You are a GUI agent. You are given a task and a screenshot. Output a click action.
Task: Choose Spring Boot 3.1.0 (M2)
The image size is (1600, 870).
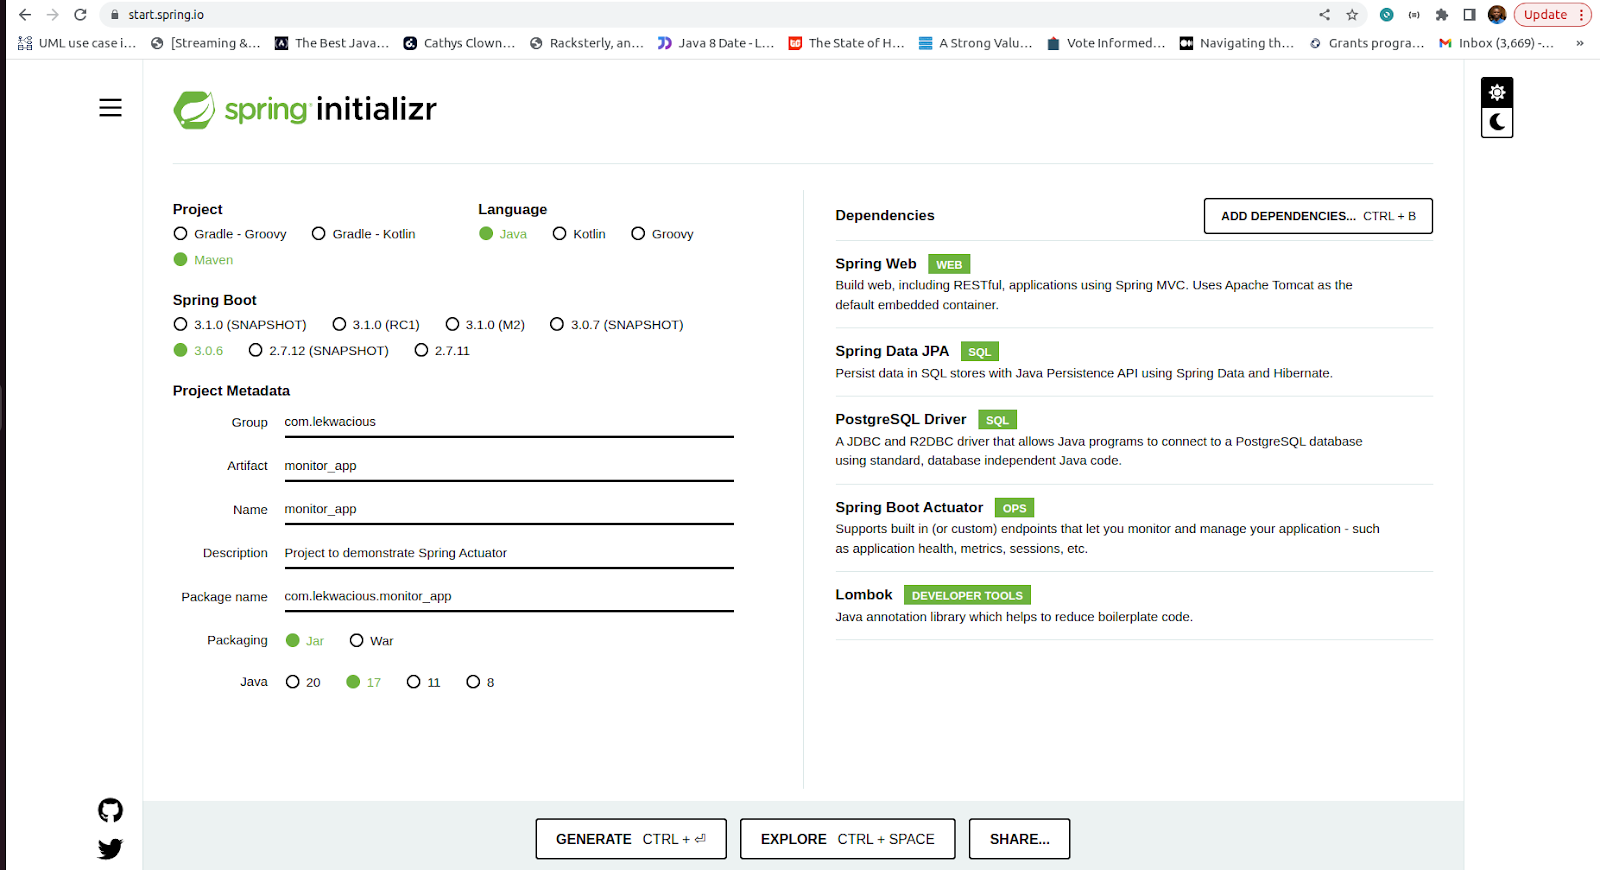coord(485,325)
